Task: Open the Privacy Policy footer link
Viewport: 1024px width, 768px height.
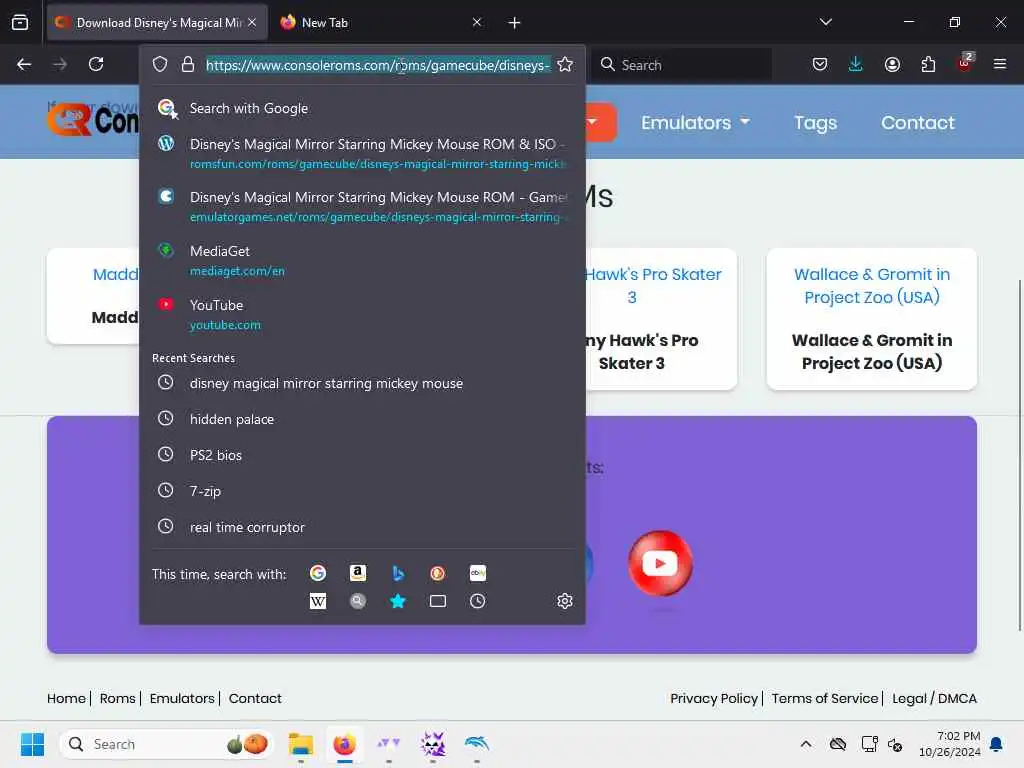Action: pyautogui.click(x=714, y=698)
